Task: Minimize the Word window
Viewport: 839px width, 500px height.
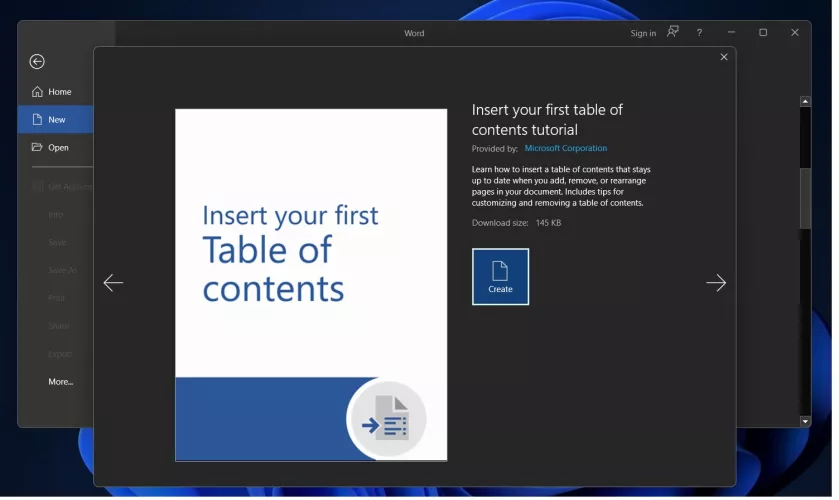Action: [x=731, y=33]
